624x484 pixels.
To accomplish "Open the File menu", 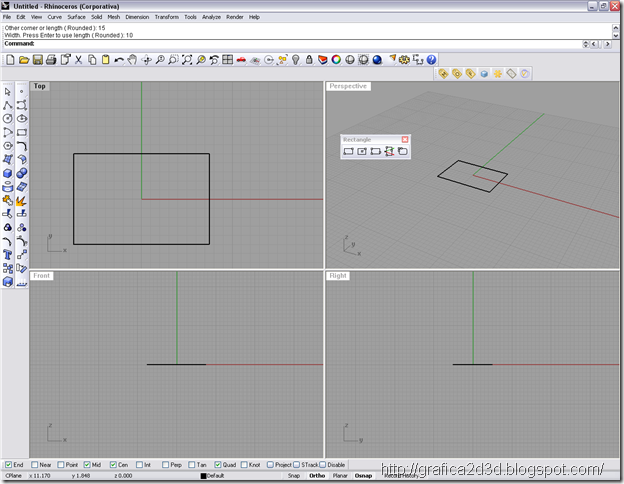I will tap(7, 17).
